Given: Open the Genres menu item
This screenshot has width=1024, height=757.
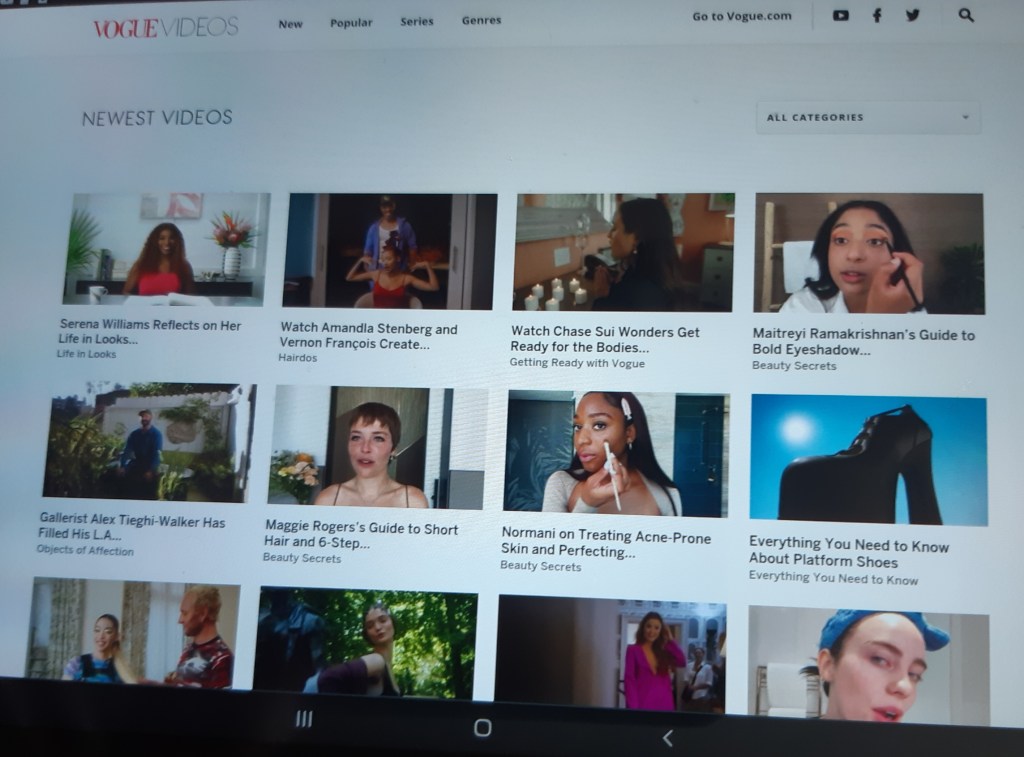Looking at the screenshot, I should tap(481, 20).
